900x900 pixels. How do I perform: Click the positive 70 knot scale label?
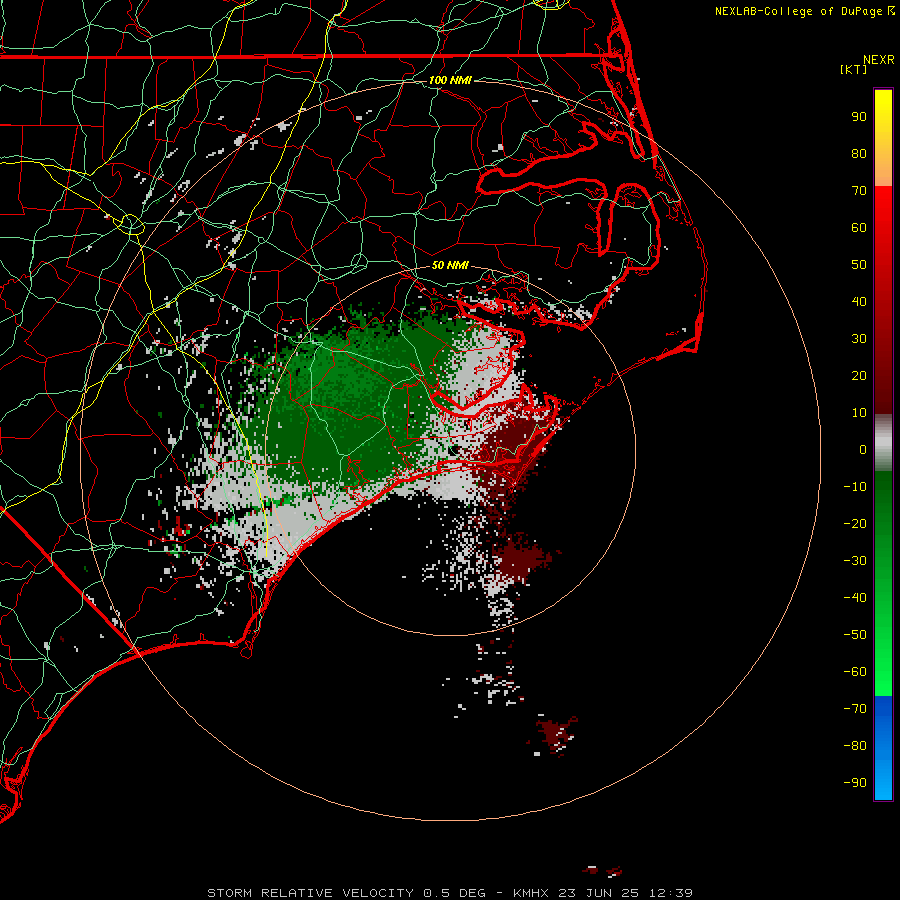coord(859,191)
